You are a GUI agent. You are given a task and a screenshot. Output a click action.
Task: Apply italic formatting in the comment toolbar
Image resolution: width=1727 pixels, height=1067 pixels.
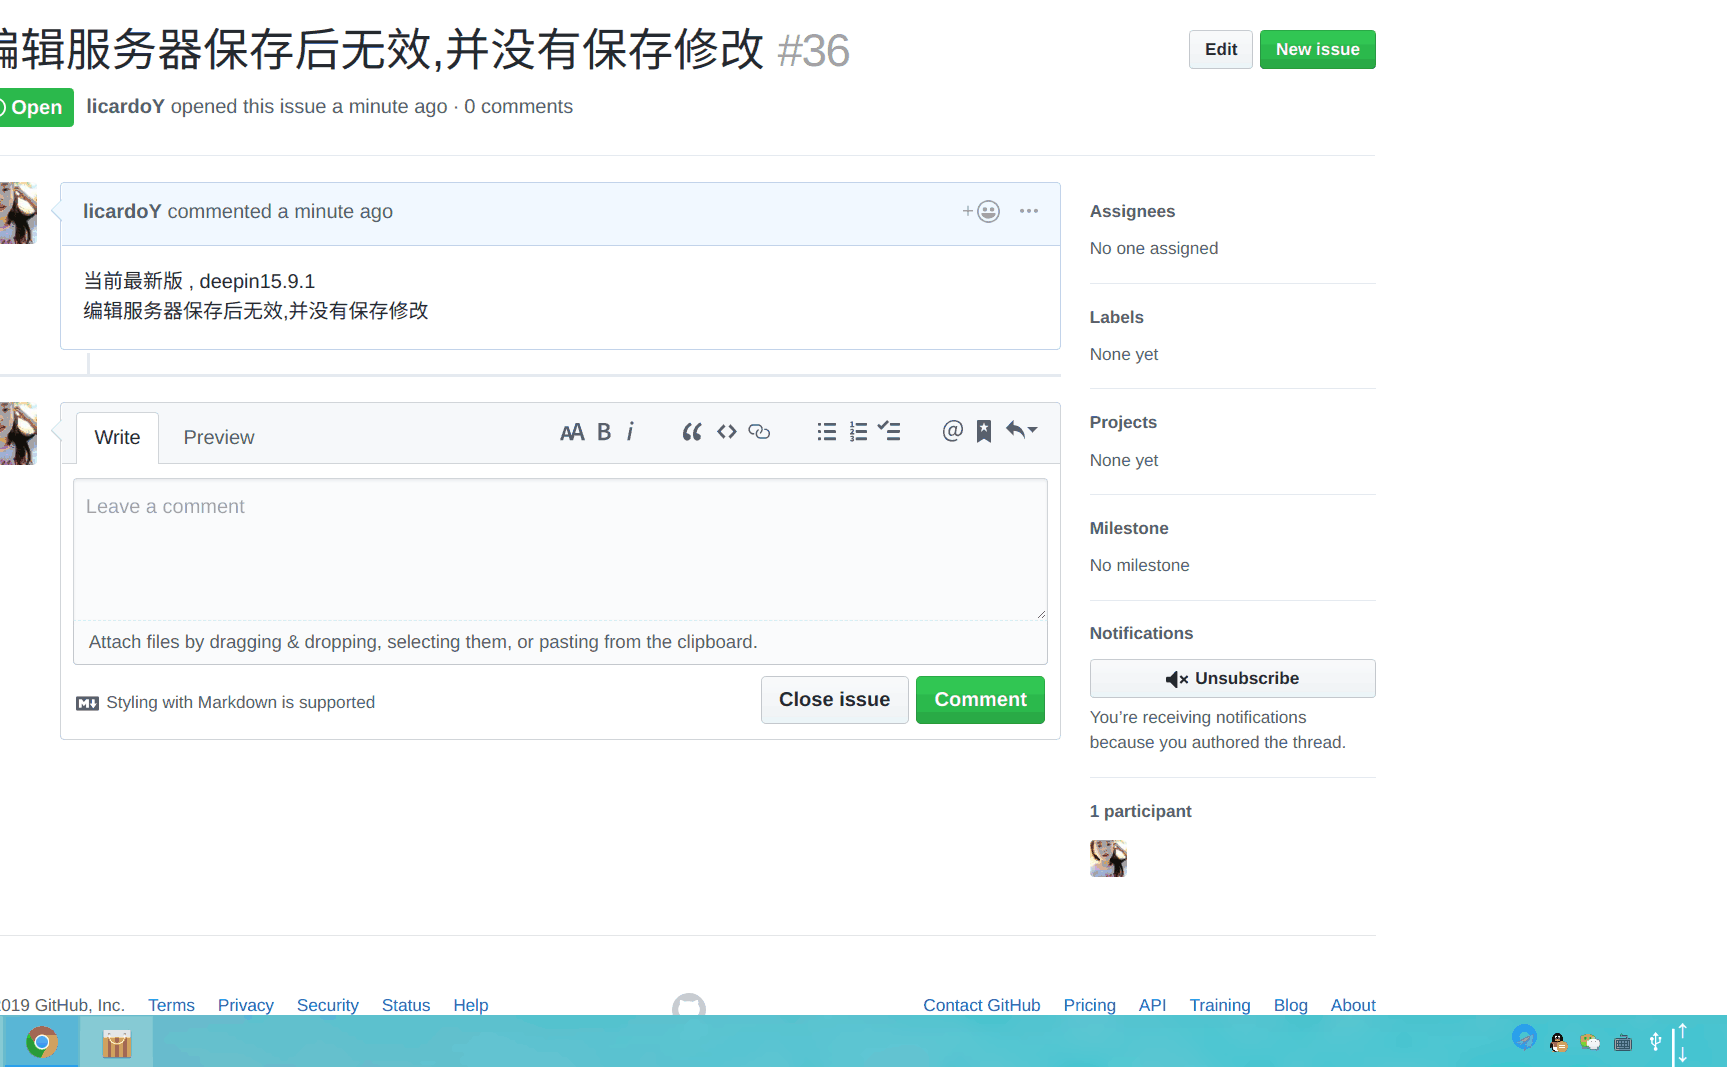631,431
